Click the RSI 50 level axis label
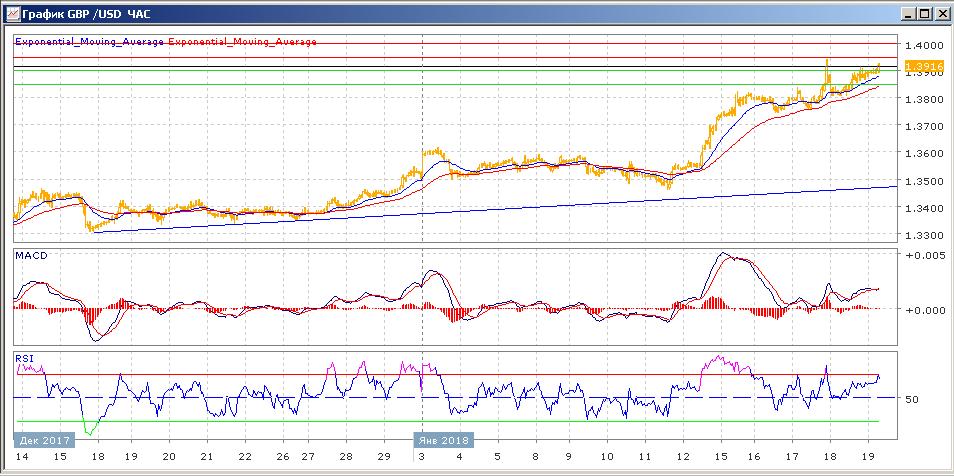954x476 pixels. coord(912,399)
